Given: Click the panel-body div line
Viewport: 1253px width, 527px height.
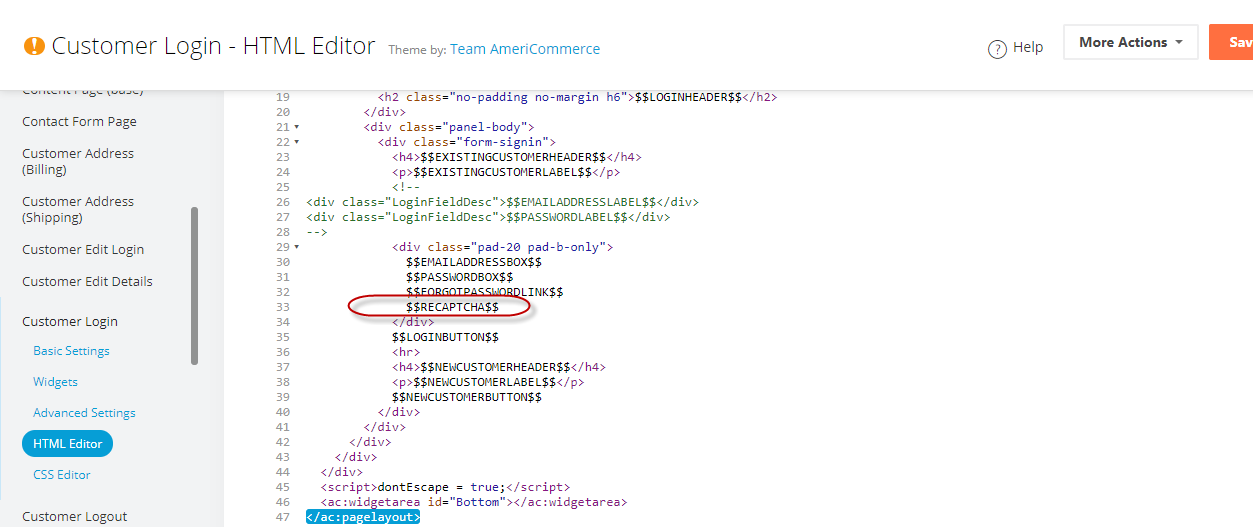Looking at the screenshot, I should (449, 127).
